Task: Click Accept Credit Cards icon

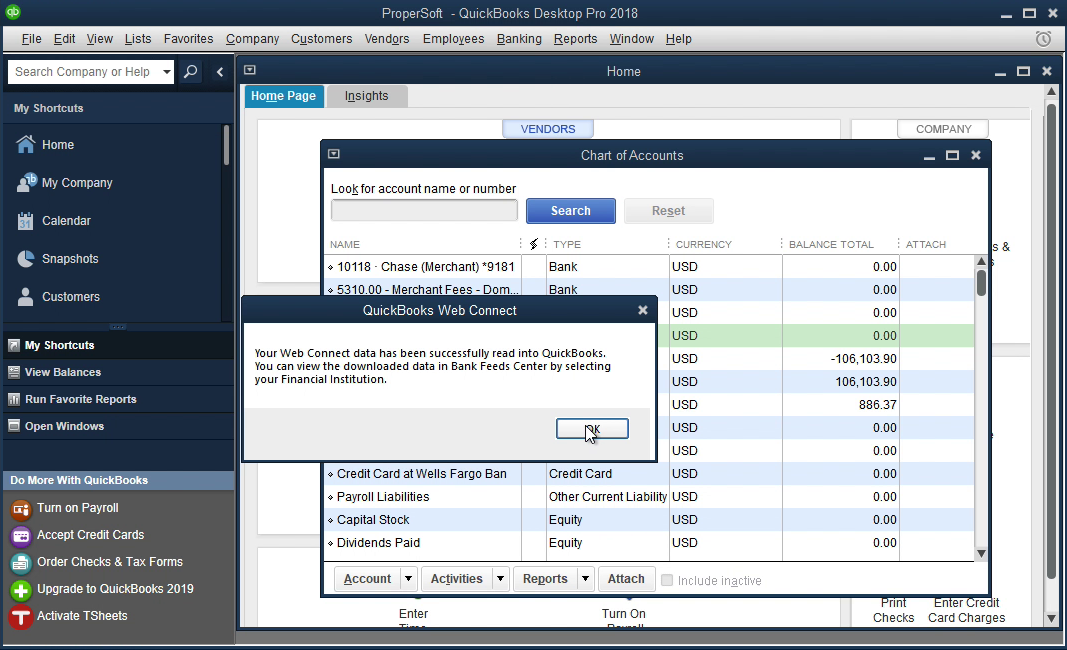Action: pos(20,536)
